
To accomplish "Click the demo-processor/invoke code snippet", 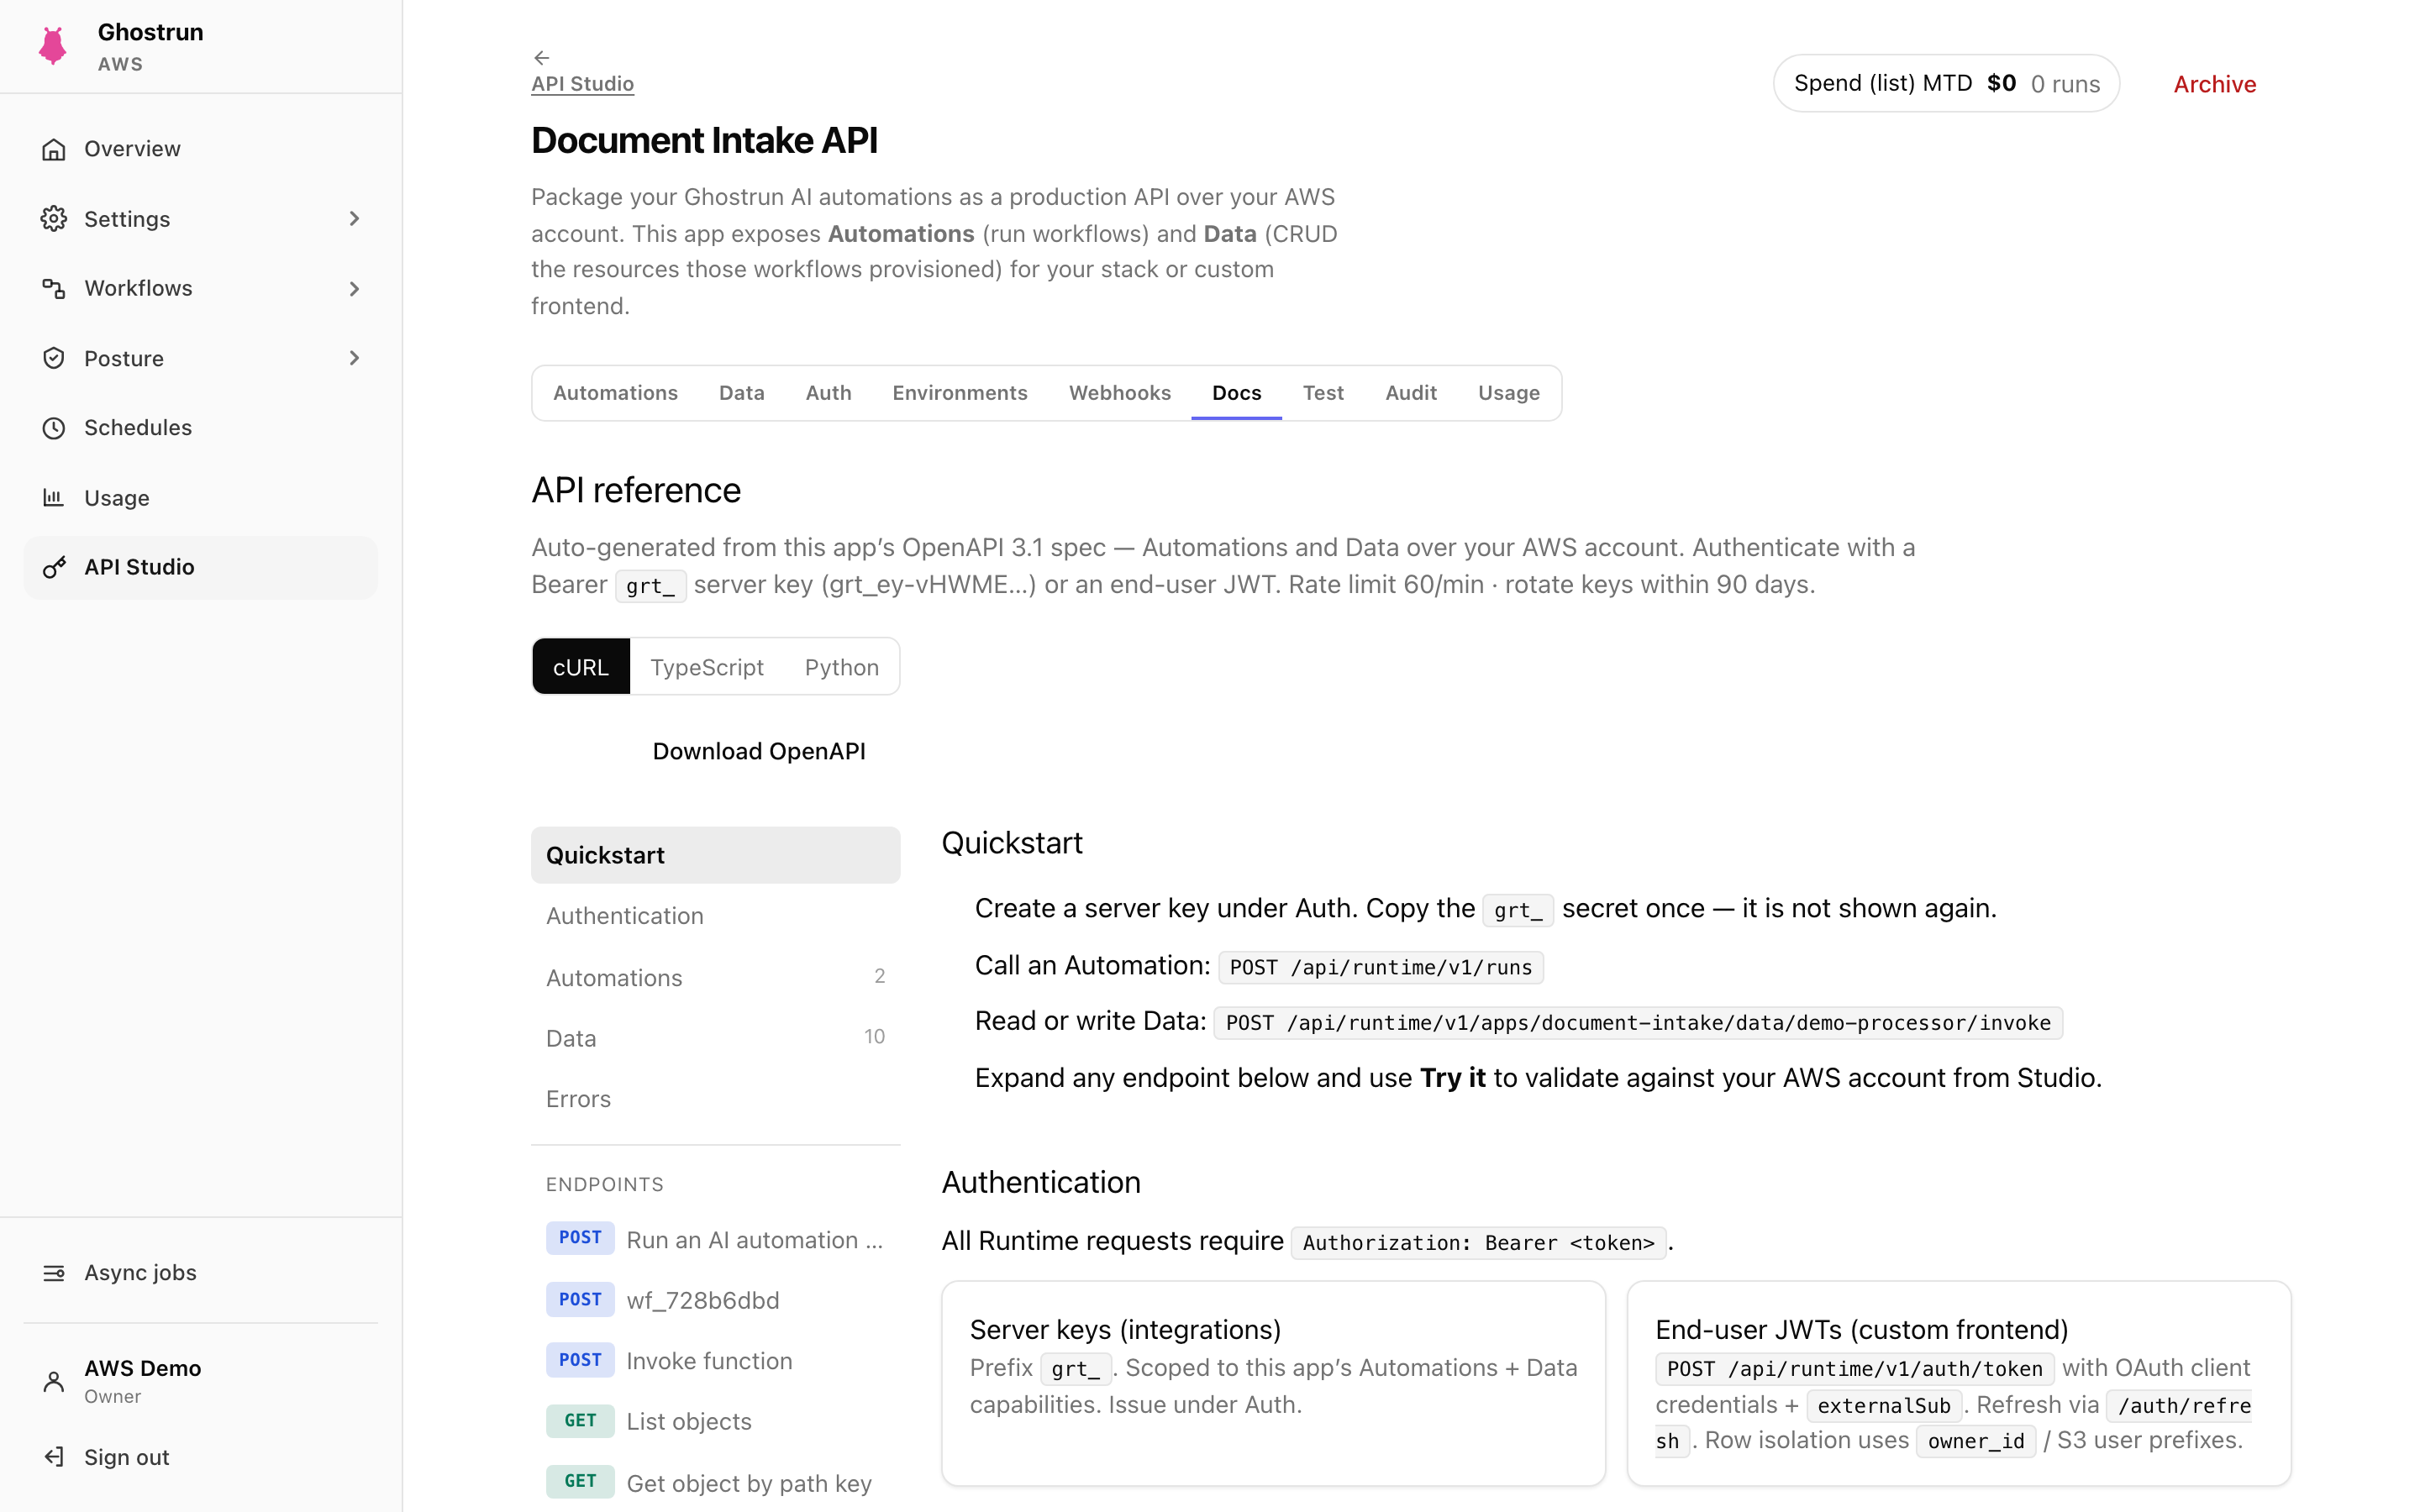I will 1638,1023.
